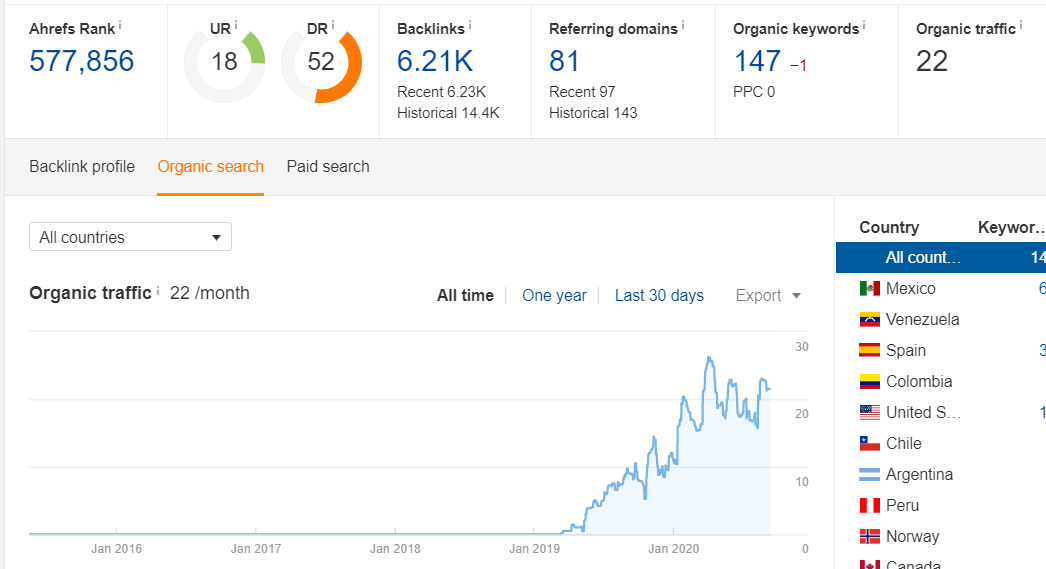1046x569 pixels.
Task: Click info icon beside Organic traffic chart heading
Action: (158, 290)
